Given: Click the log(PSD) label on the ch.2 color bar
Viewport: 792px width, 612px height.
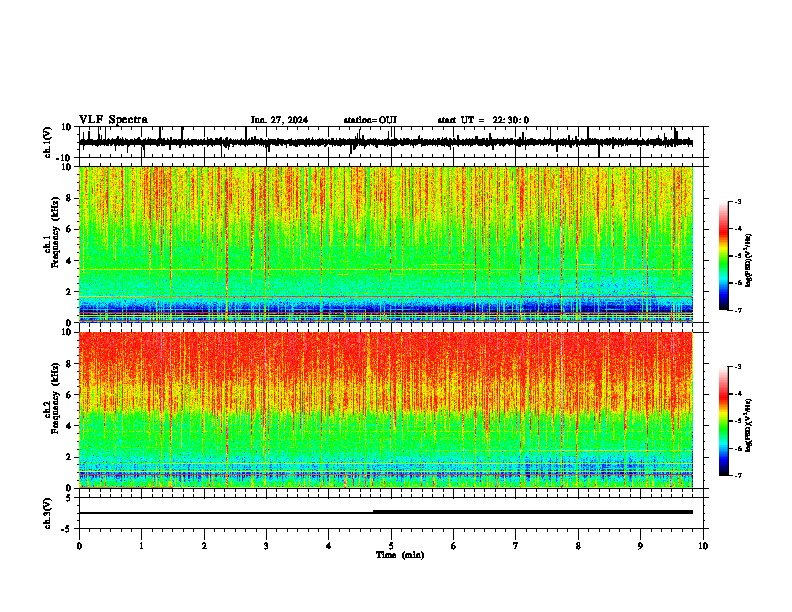Looking at the screenshot, I should [x=750, y=426].
